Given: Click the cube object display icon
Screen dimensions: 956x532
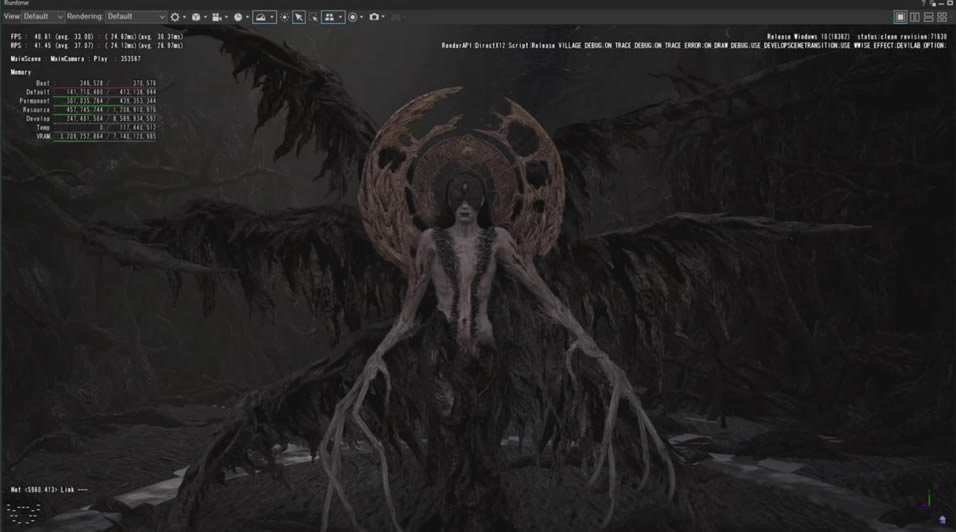Looking at the screenshot, I should pyautogui.click(x=196, y=17).
